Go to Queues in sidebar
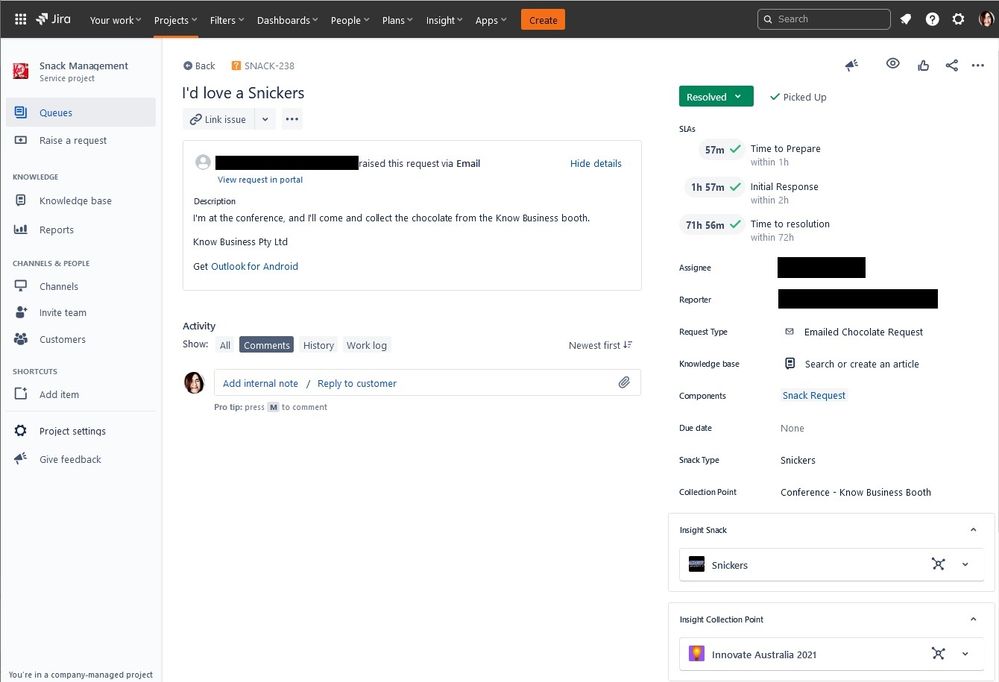 [80, 112]
